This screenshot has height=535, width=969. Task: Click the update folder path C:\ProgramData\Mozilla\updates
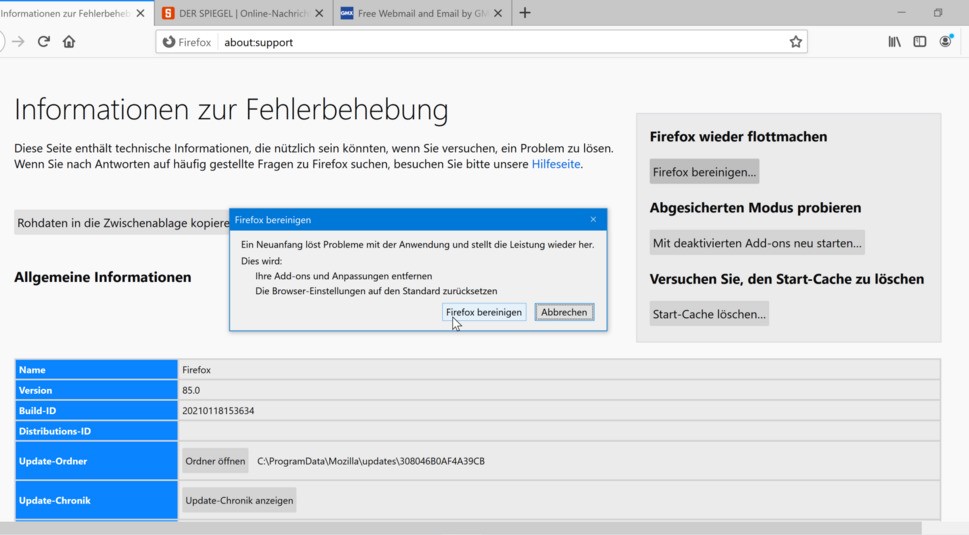click(x=371, y=461)
